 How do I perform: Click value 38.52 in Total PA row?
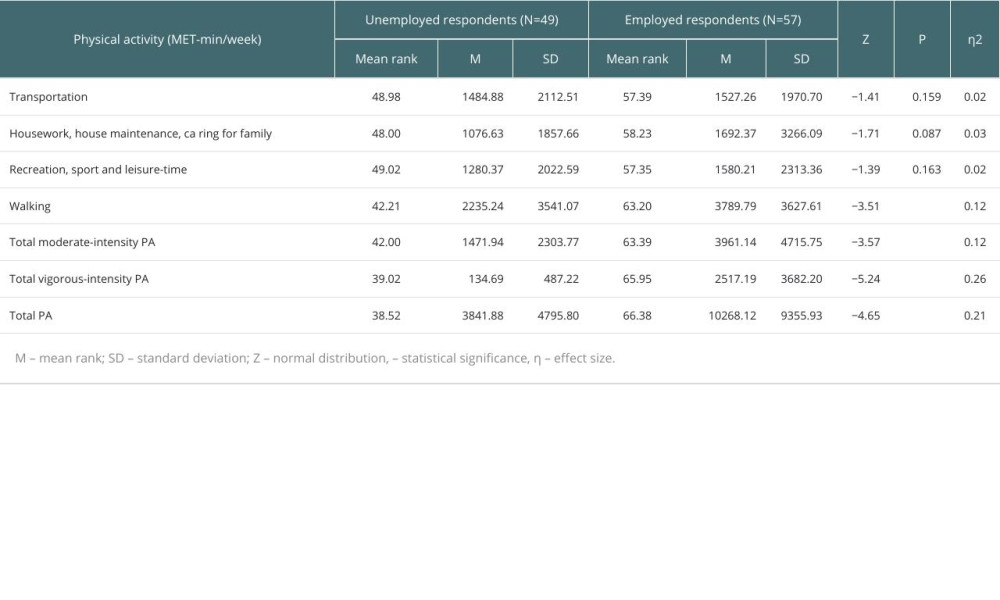tap(386, 316)
